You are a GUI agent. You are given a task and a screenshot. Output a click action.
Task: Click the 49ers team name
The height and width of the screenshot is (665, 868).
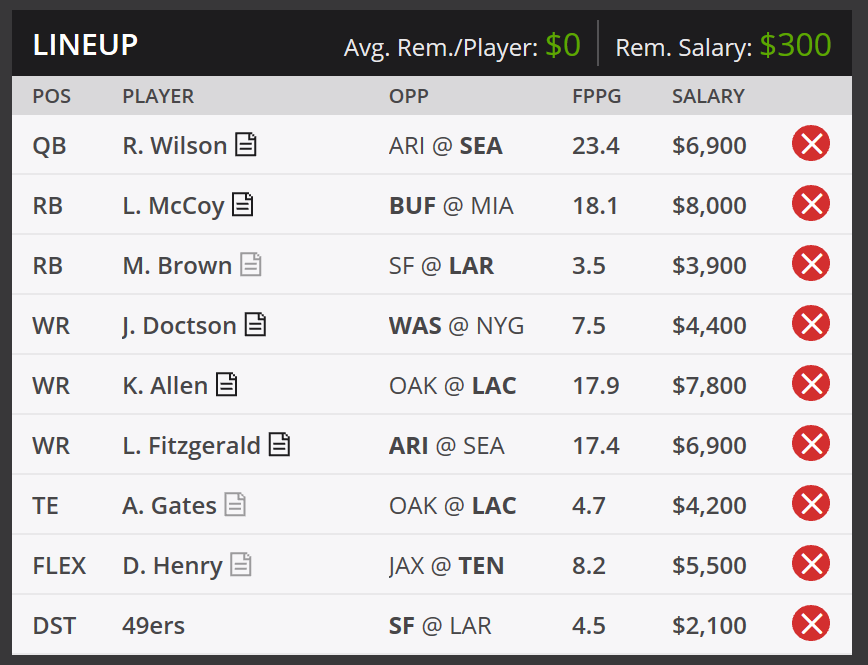[x=153, y=626]
